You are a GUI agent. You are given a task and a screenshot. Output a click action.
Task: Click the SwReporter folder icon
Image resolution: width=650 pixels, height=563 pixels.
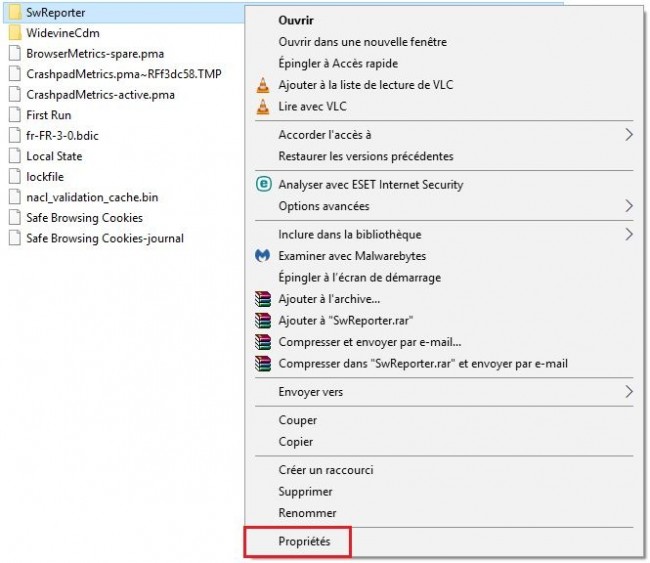[x=15, y=12]
